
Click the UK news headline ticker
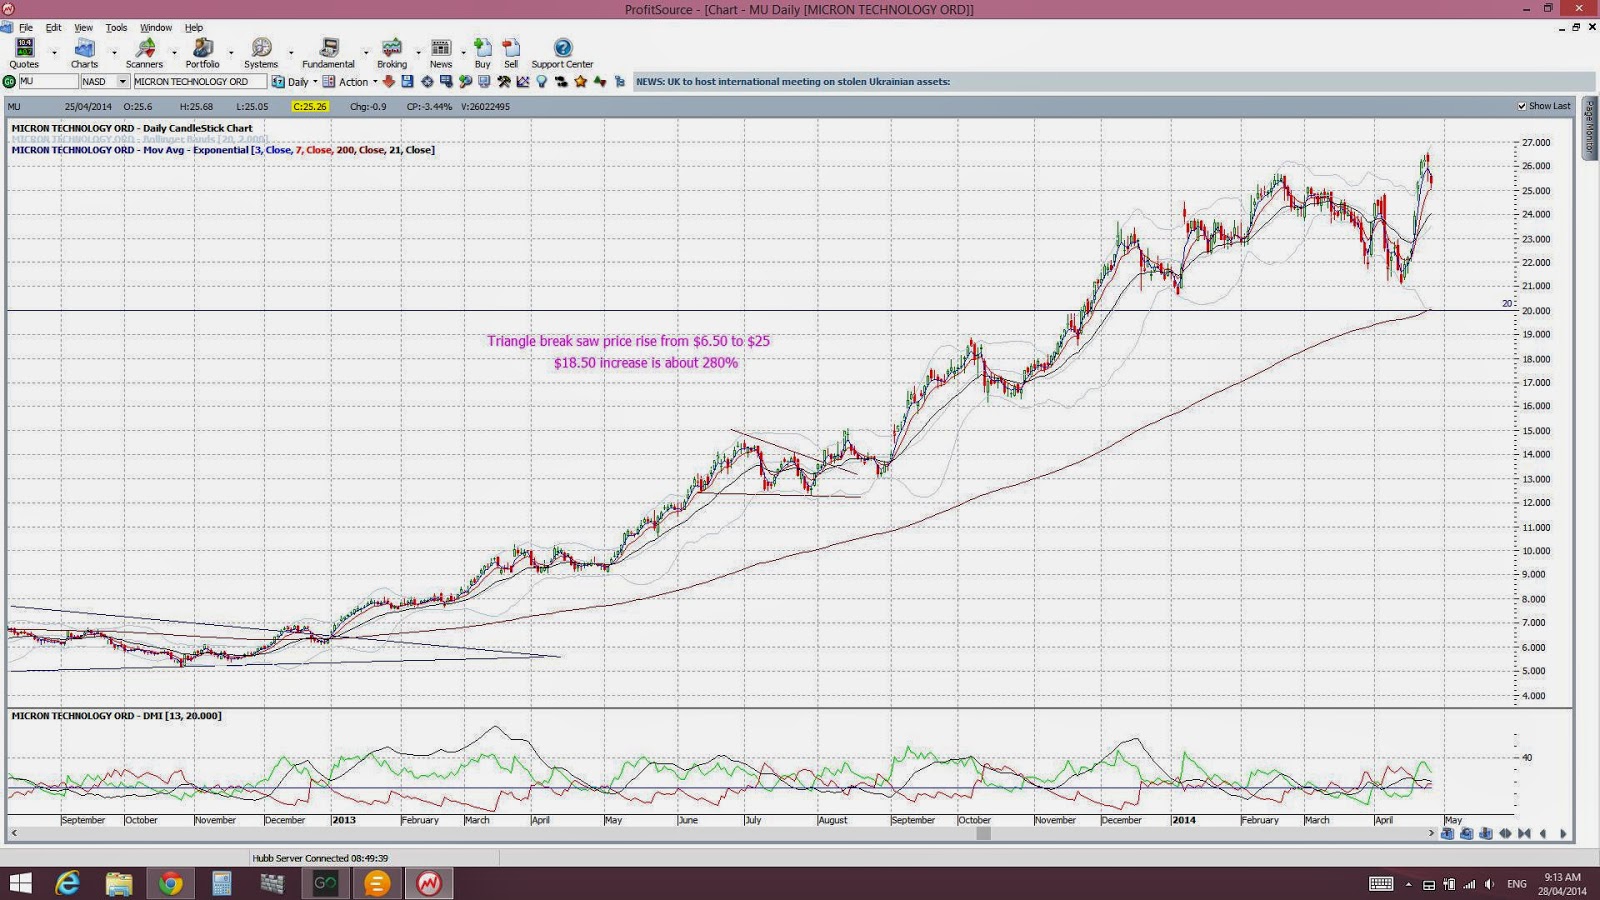tap(793, 82)
